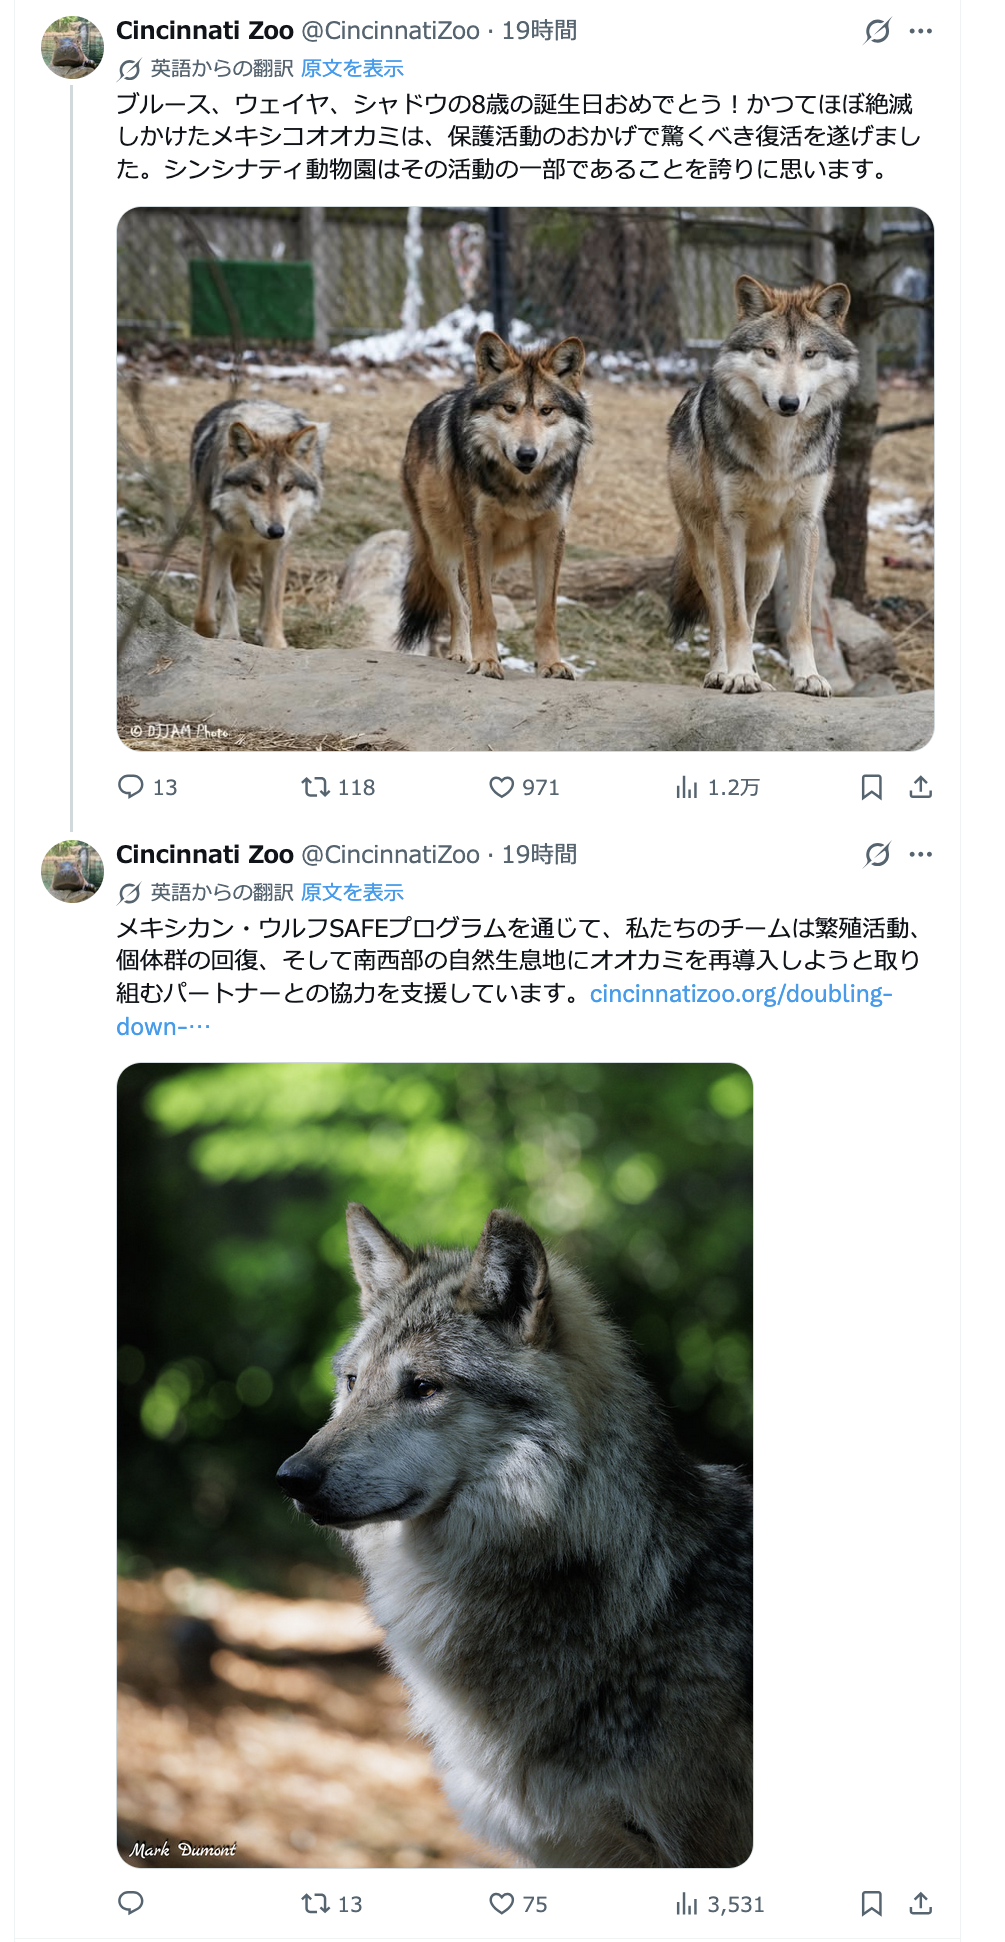This screenshot has width=1005, height=1942.
Task: Reply to the SAFE program tweet
Action: point(132,1903)
